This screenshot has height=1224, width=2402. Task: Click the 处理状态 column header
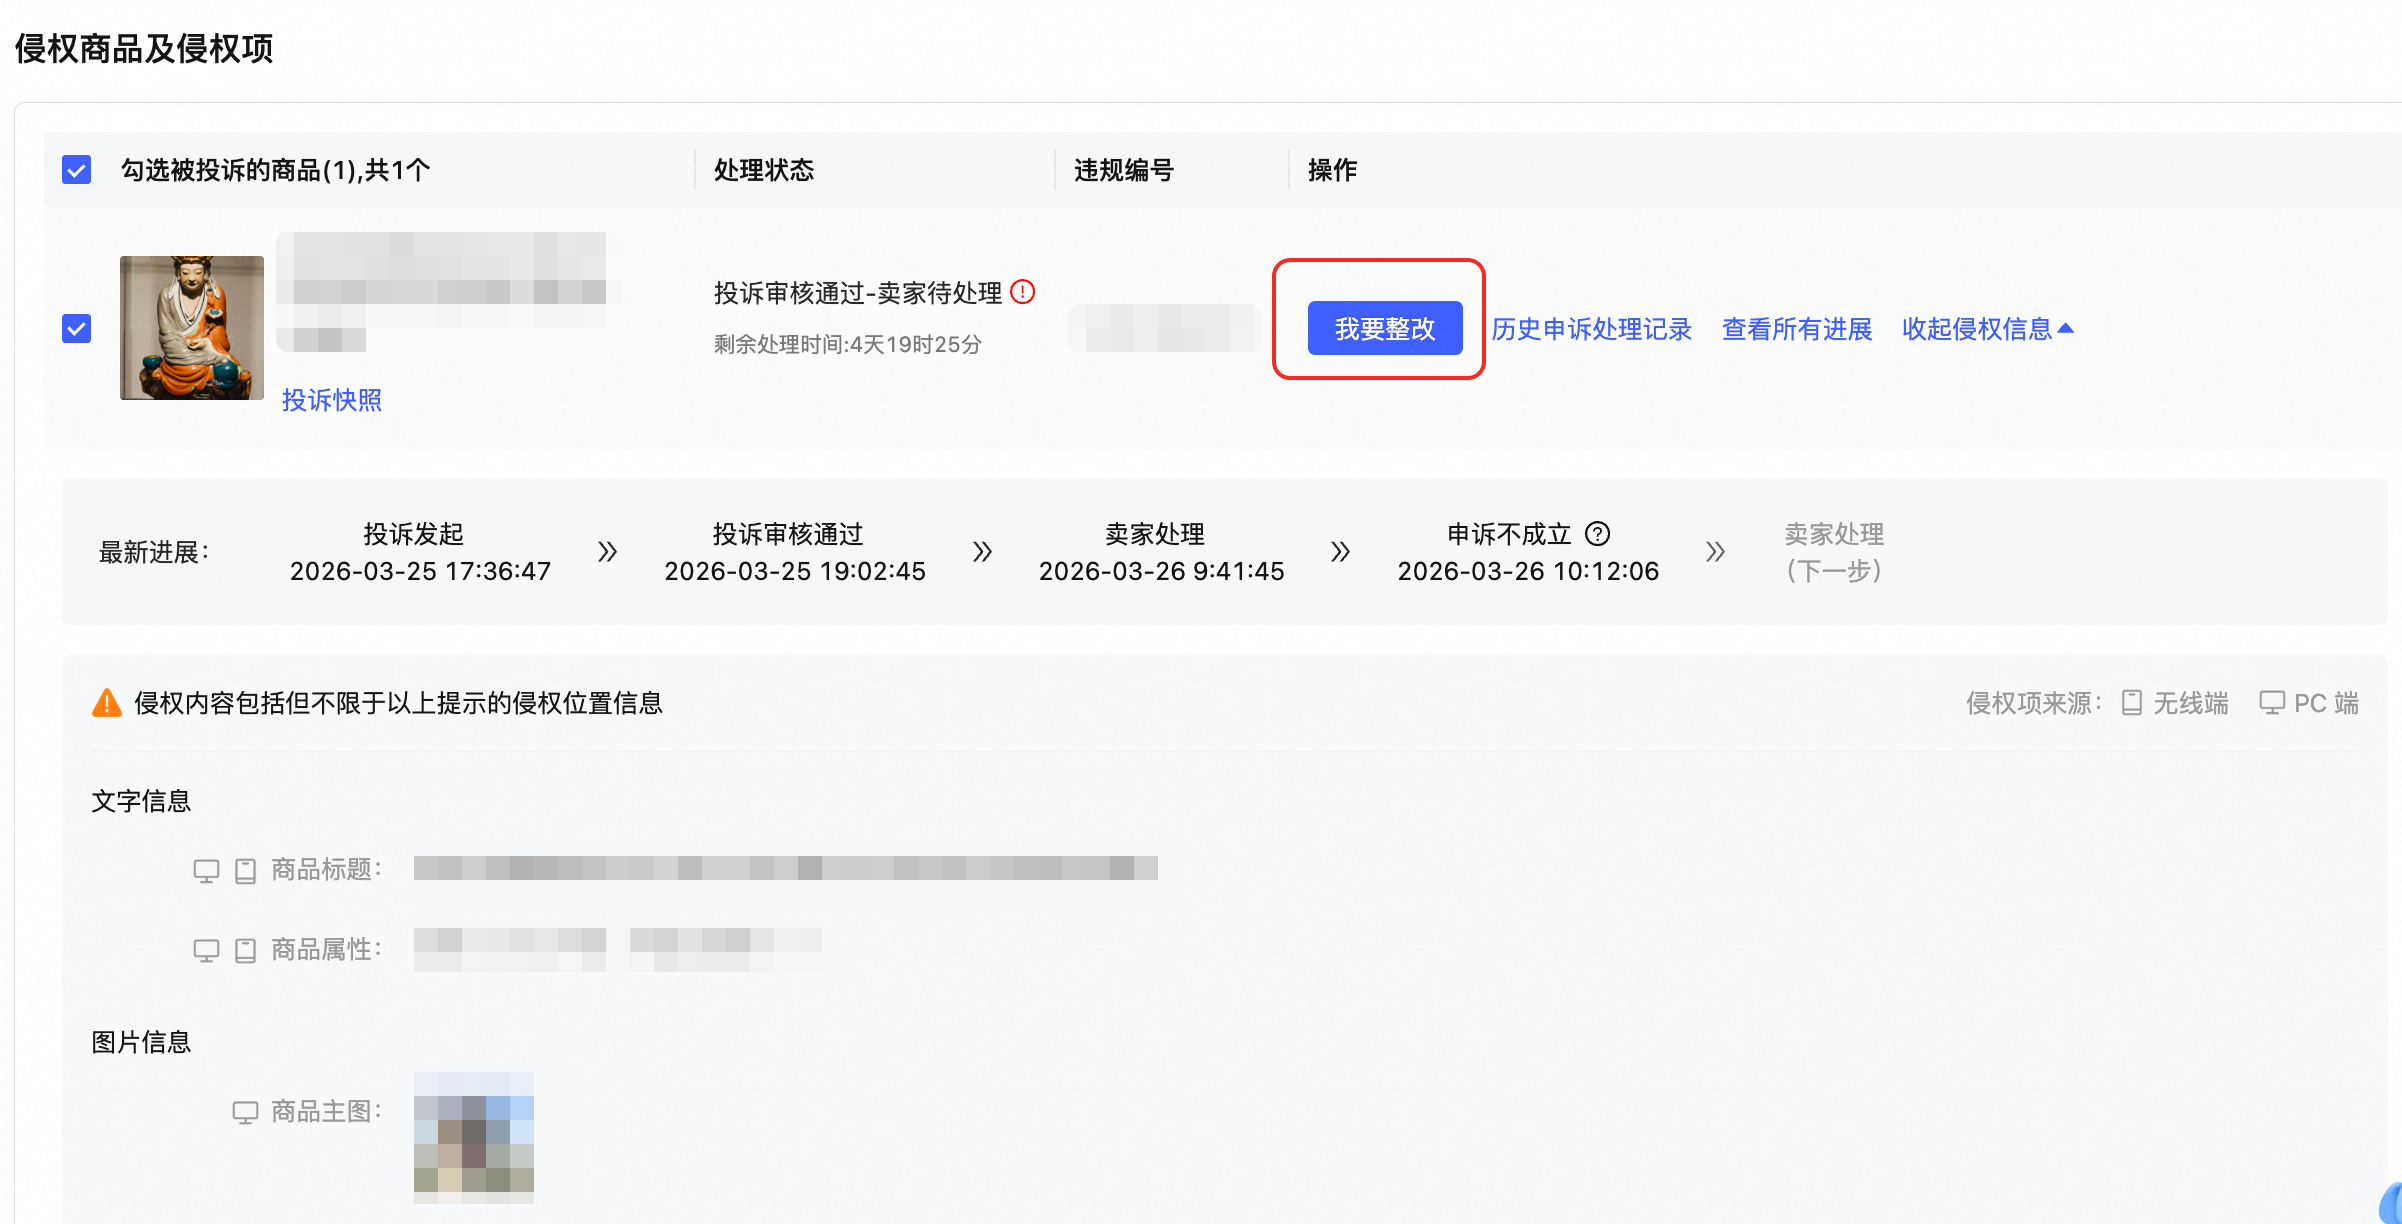point(764,170)
